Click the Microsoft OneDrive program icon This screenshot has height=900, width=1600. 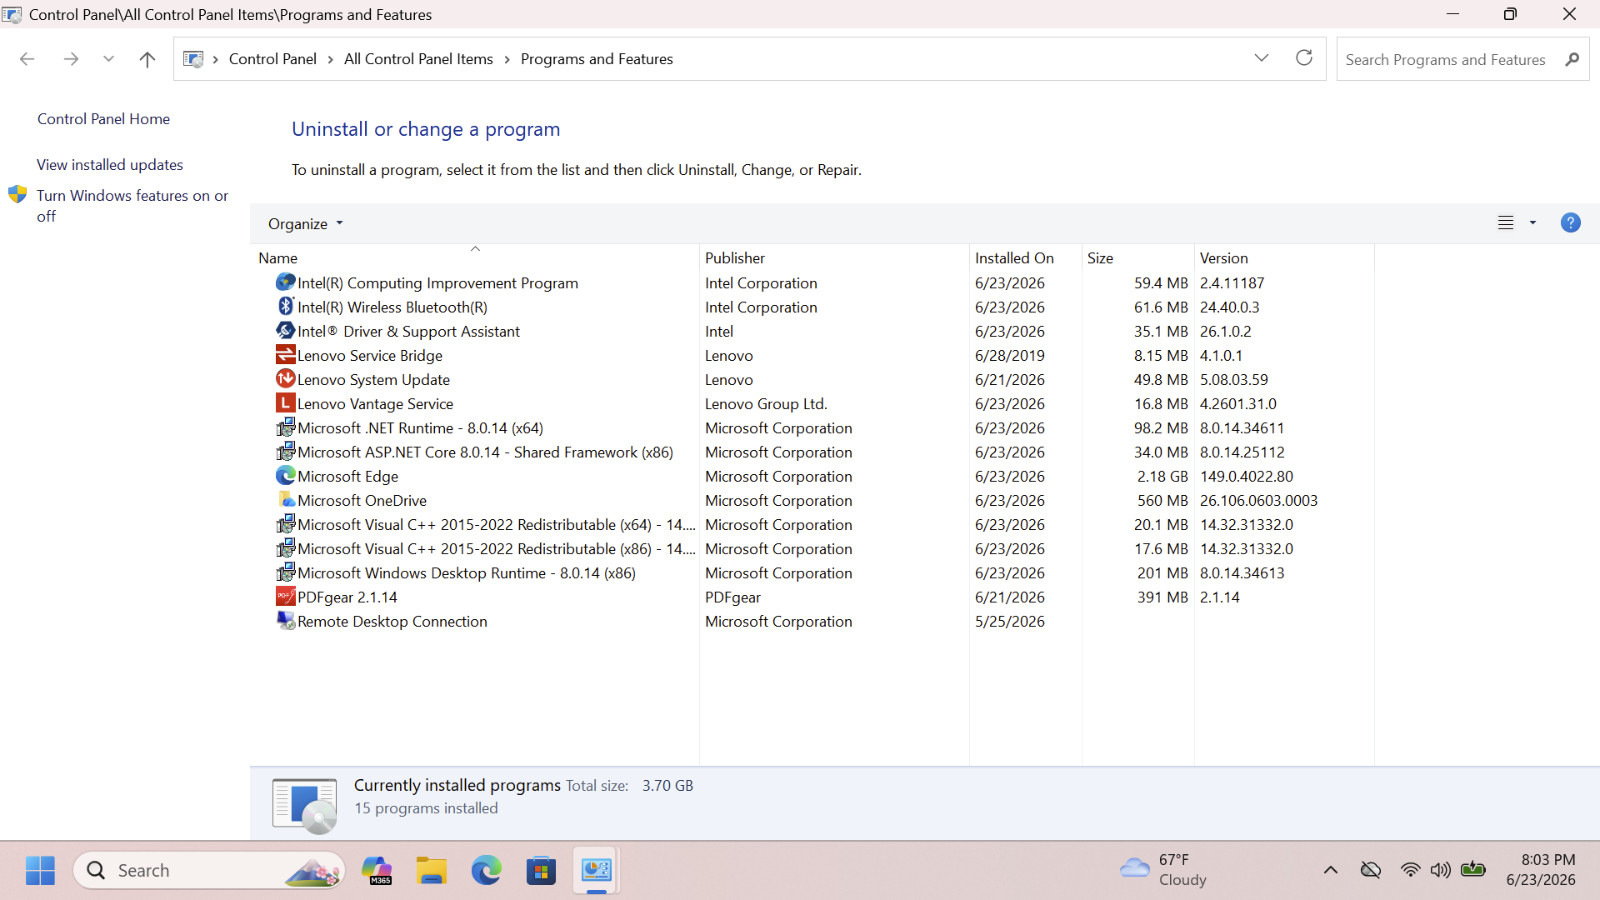[x=286, y=500]
